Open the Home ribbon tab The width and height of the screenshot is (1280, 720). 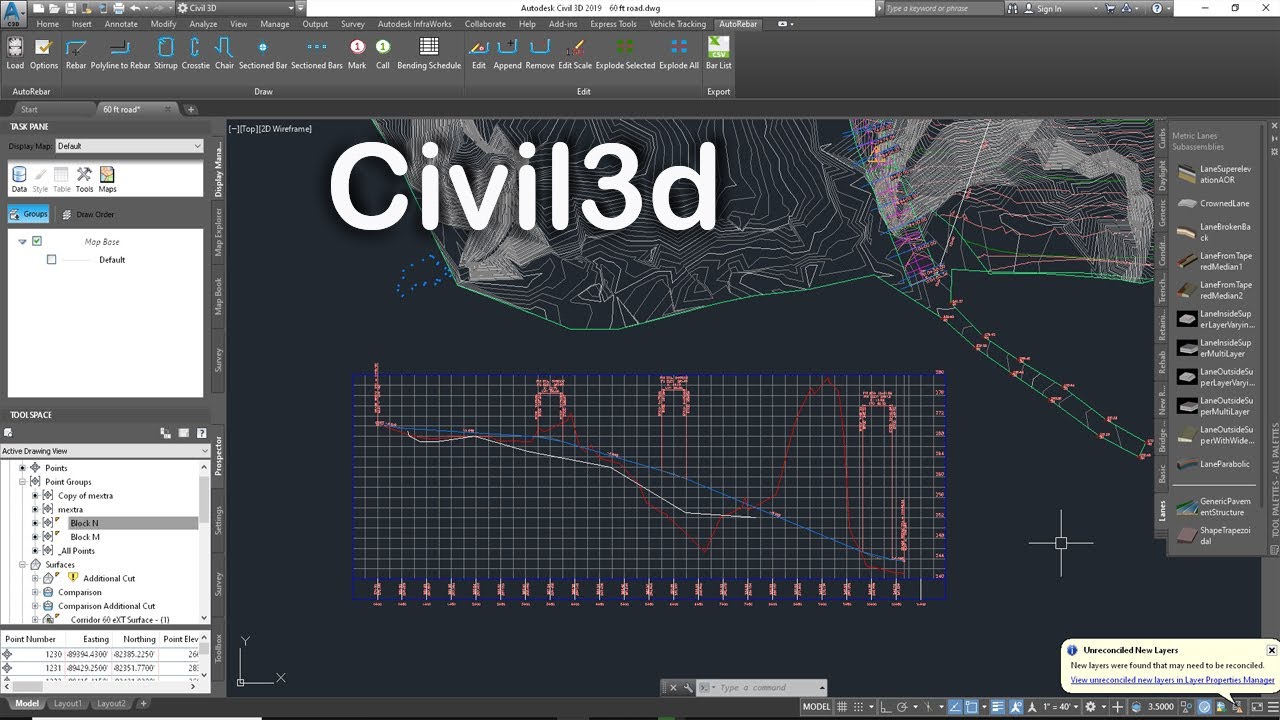tap(47, 24)
